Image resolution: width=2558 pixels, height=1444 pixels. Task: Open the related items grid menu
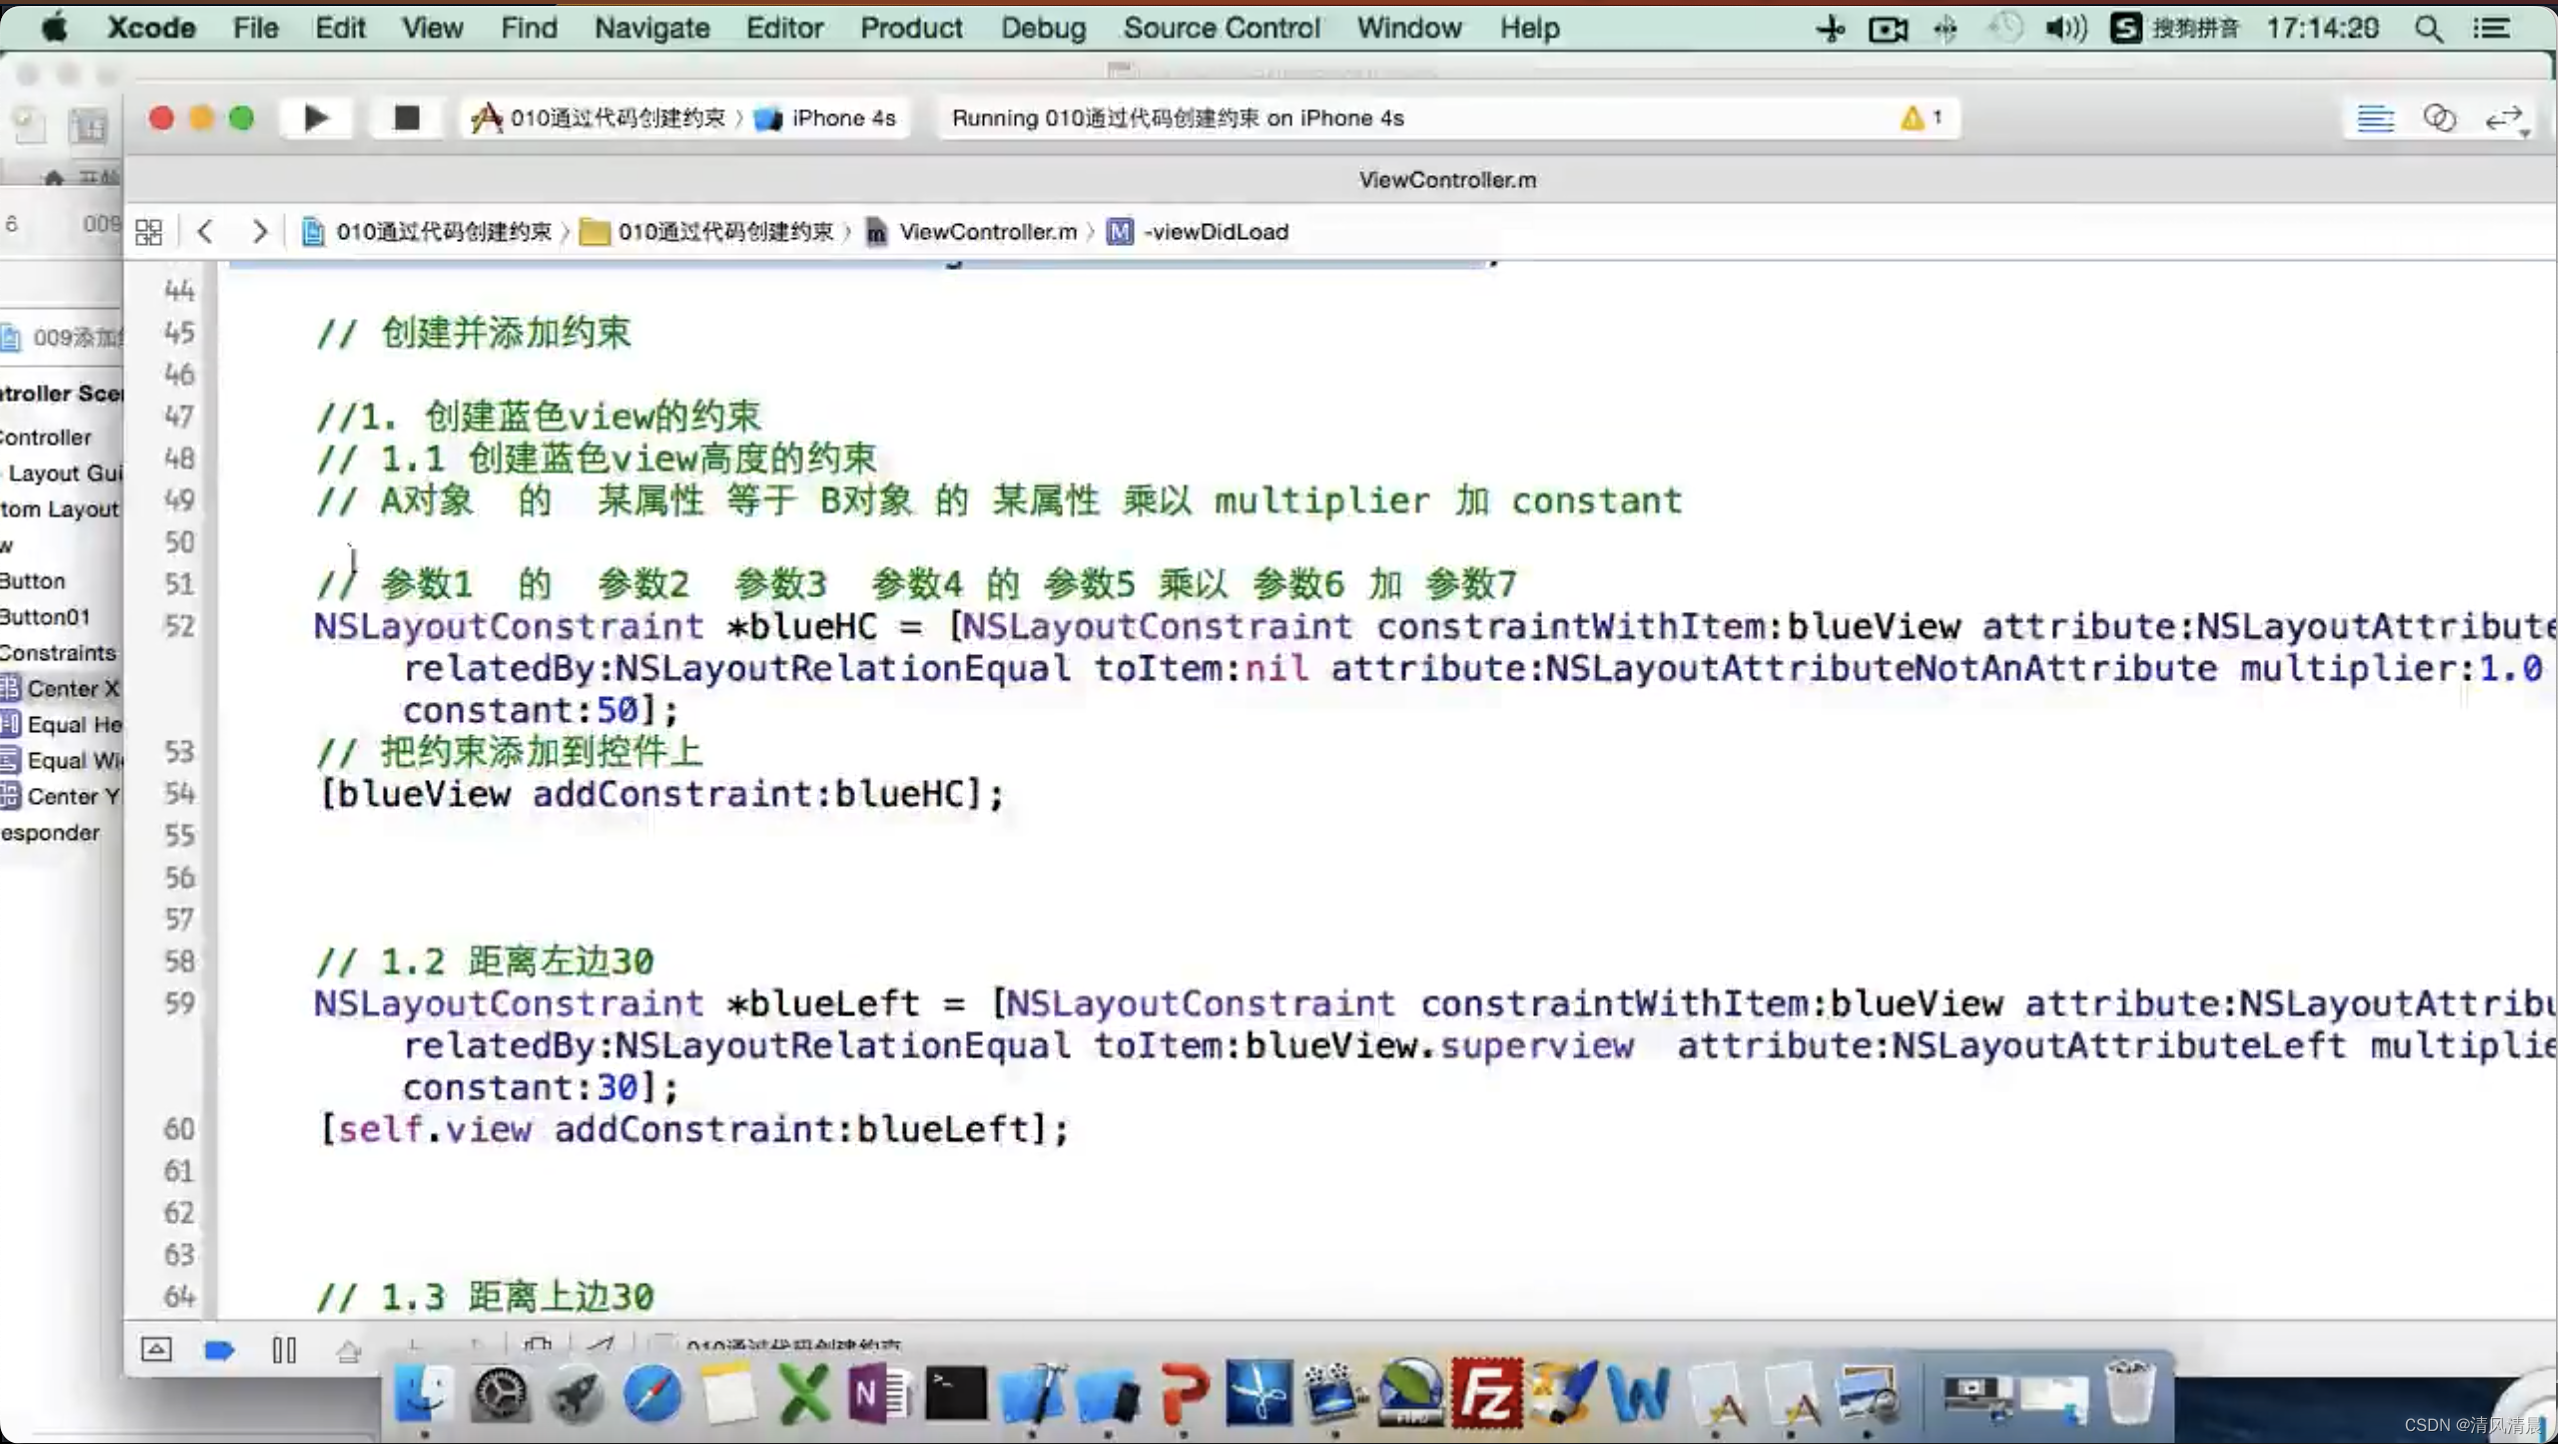coord(149,232)
